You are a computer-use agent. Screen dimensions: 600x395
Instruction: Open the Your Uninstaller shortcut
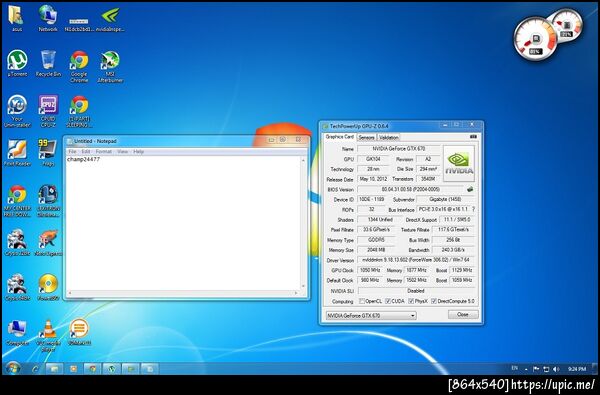17,111
